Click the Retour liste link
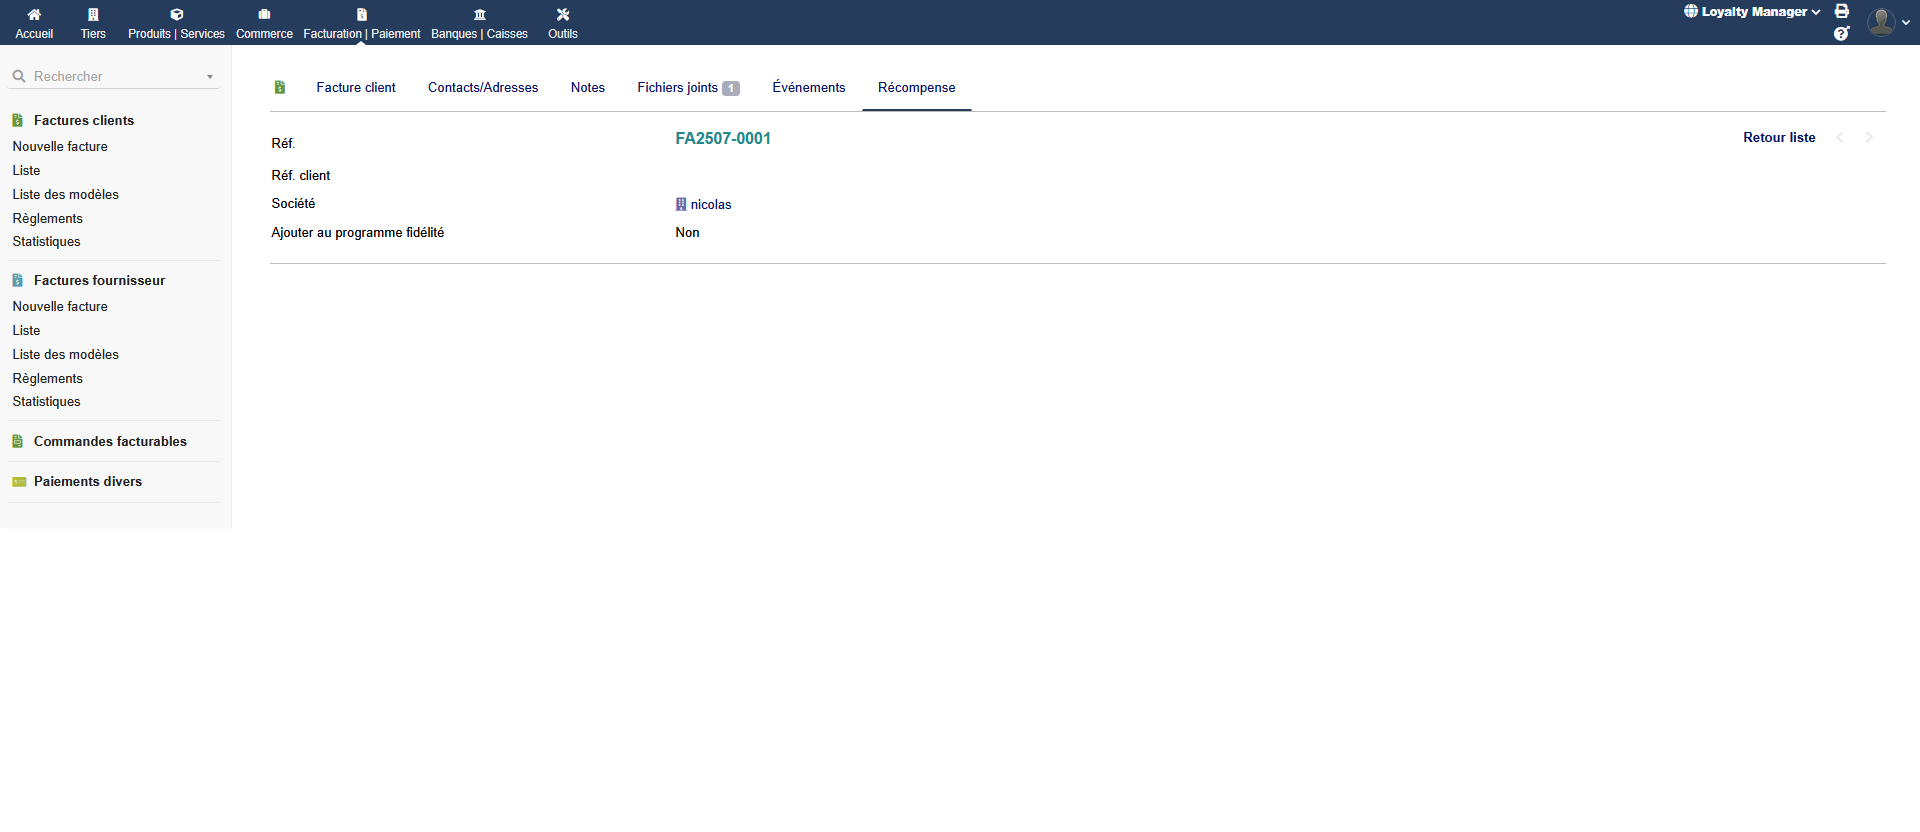Screen dimensions: 1920x832 tap(1778, 138)
